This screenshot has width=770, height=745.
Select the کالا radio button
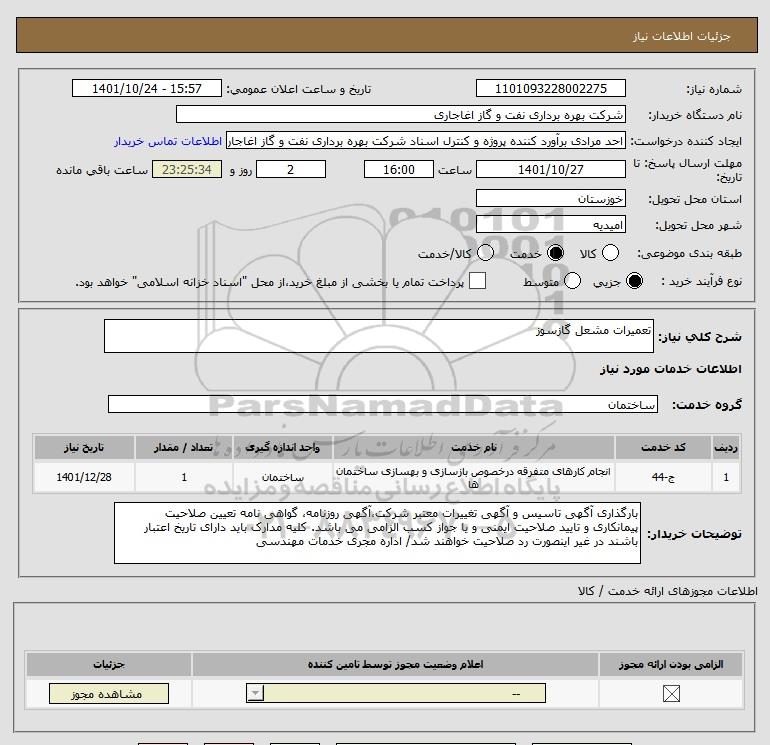coord(610,253)
